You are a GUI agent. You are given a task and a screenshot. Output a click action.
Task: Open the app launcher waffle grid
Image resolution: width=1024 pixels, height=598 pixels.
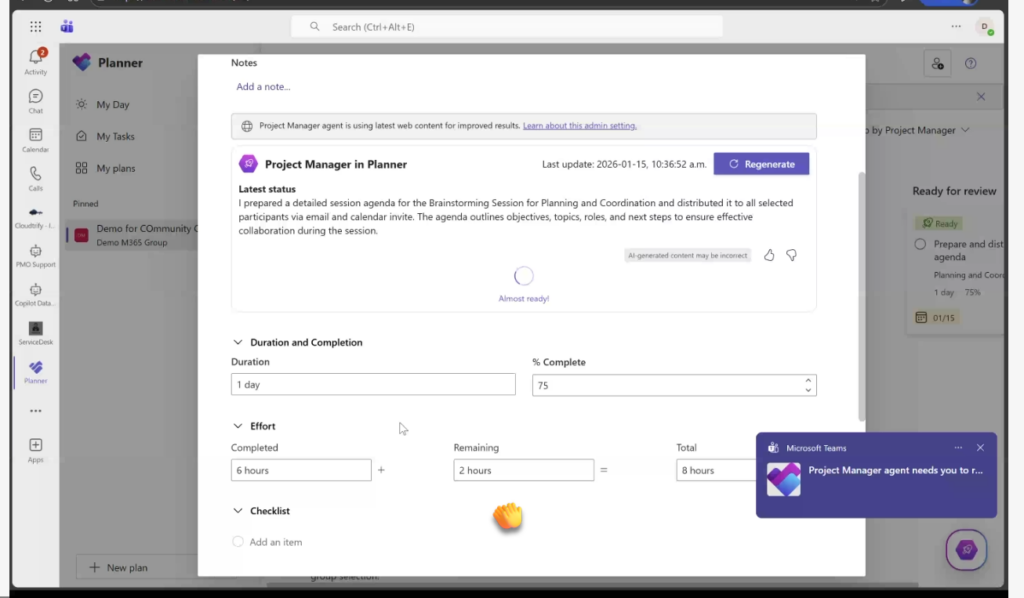[35, 27]
